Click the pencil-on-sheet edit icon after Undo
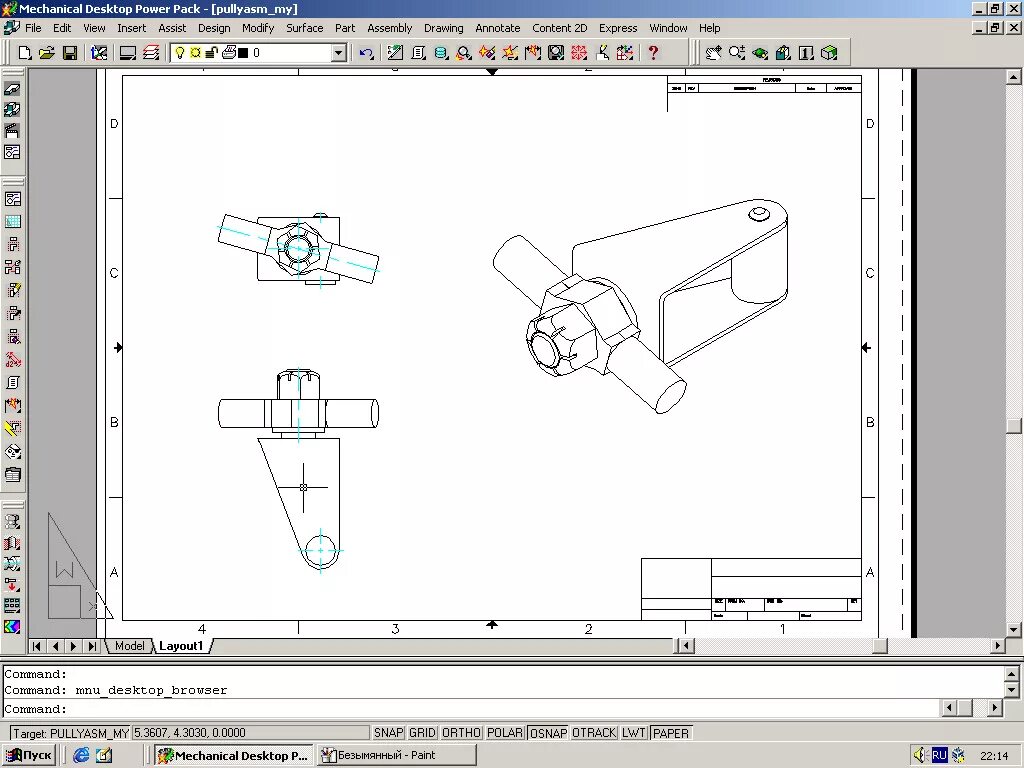The width and height of the screenshot is (1024, 768). tap(394, 53)
